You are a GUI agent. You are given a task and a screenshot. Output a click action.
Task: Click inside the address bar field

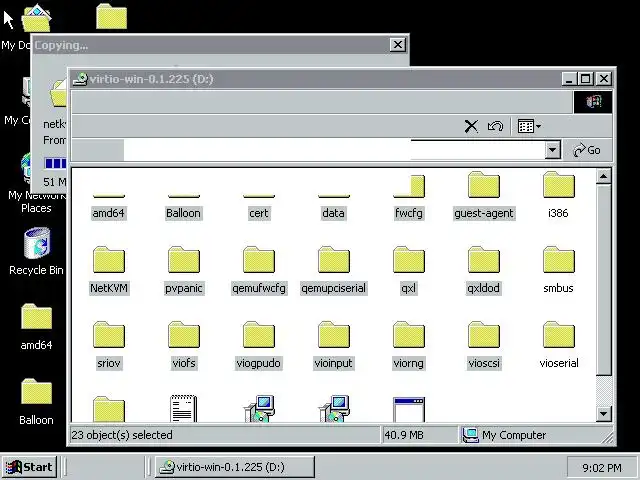(x=334, y=150)
